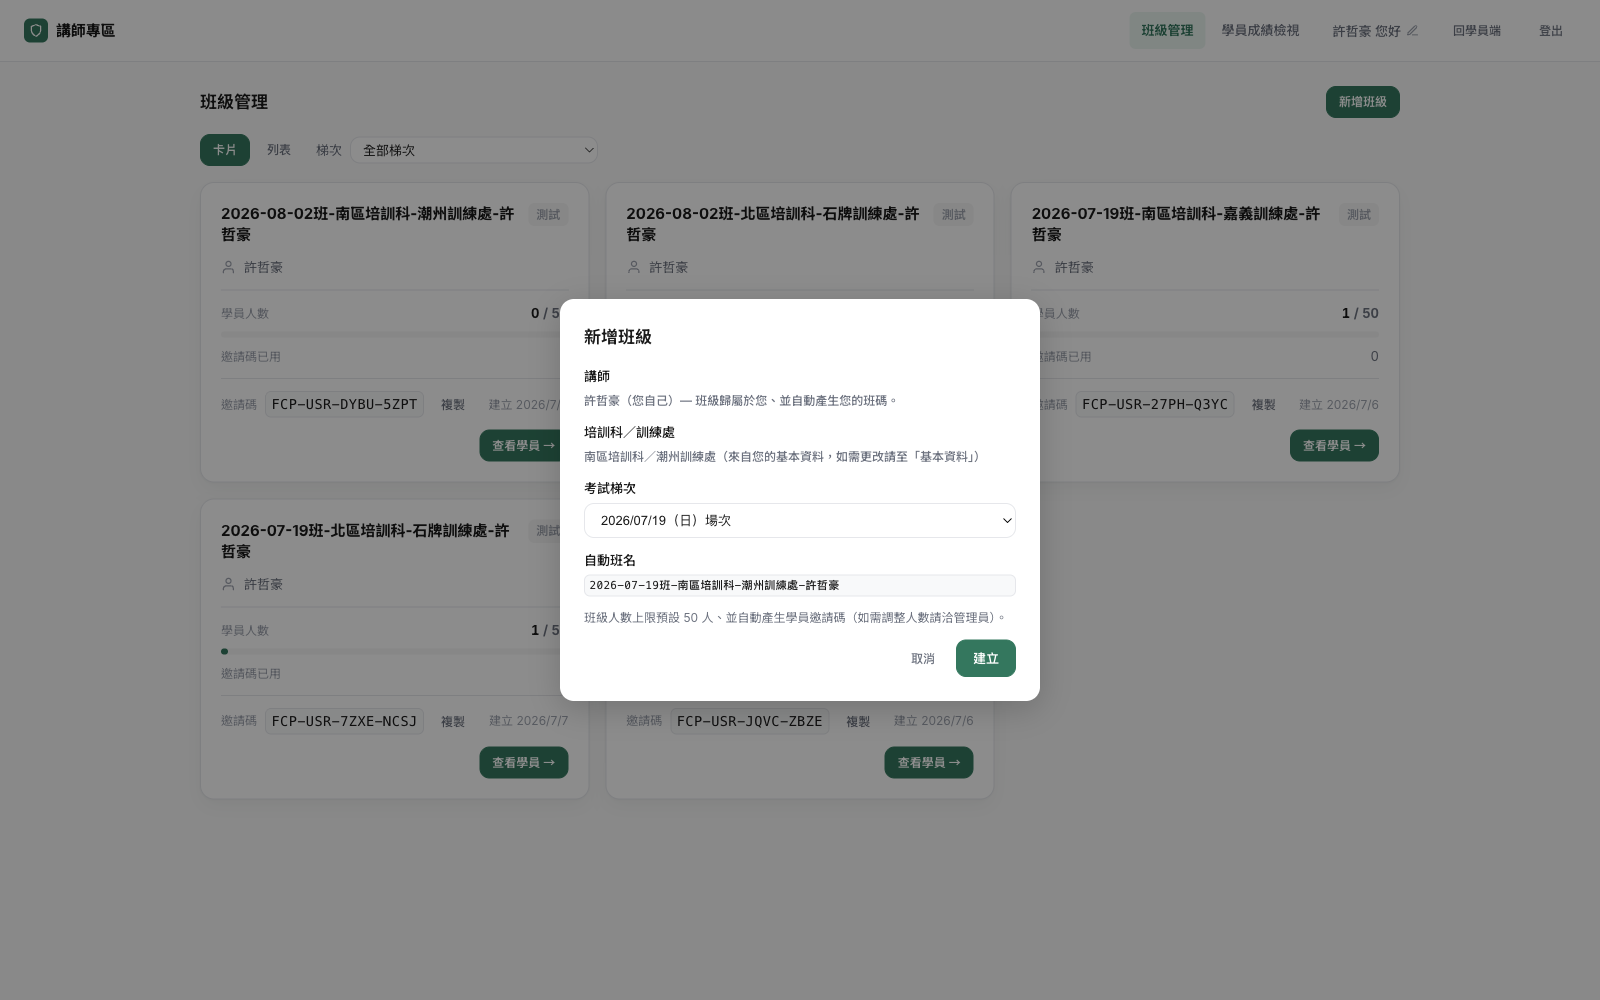Screen dimensions: 1600x1000
Task: Click 建立 button in dialog
Action: click(986, 658)
